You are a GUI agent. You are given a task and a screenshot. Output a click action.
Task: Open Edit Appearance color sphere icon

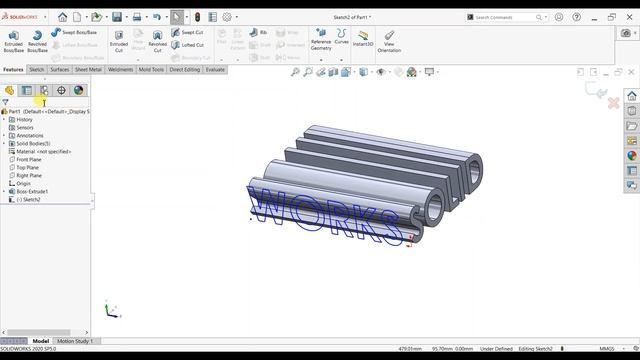[x=411, y=72]
